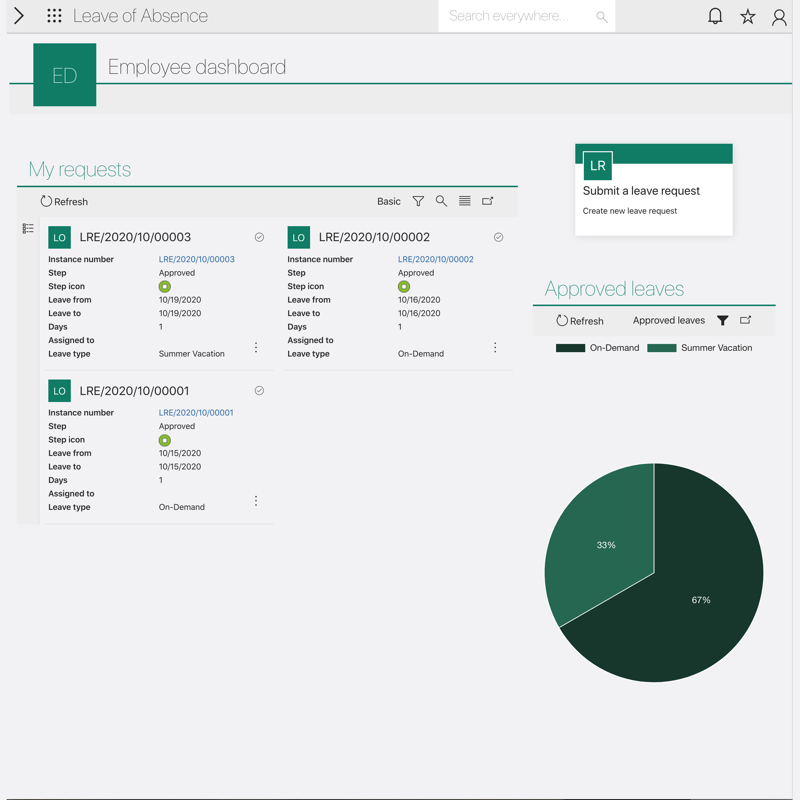Image resolution: width=800 pixels, height=800 pixels.
Task: Select Approved leaves view label
Action: [x=668, y=320]
